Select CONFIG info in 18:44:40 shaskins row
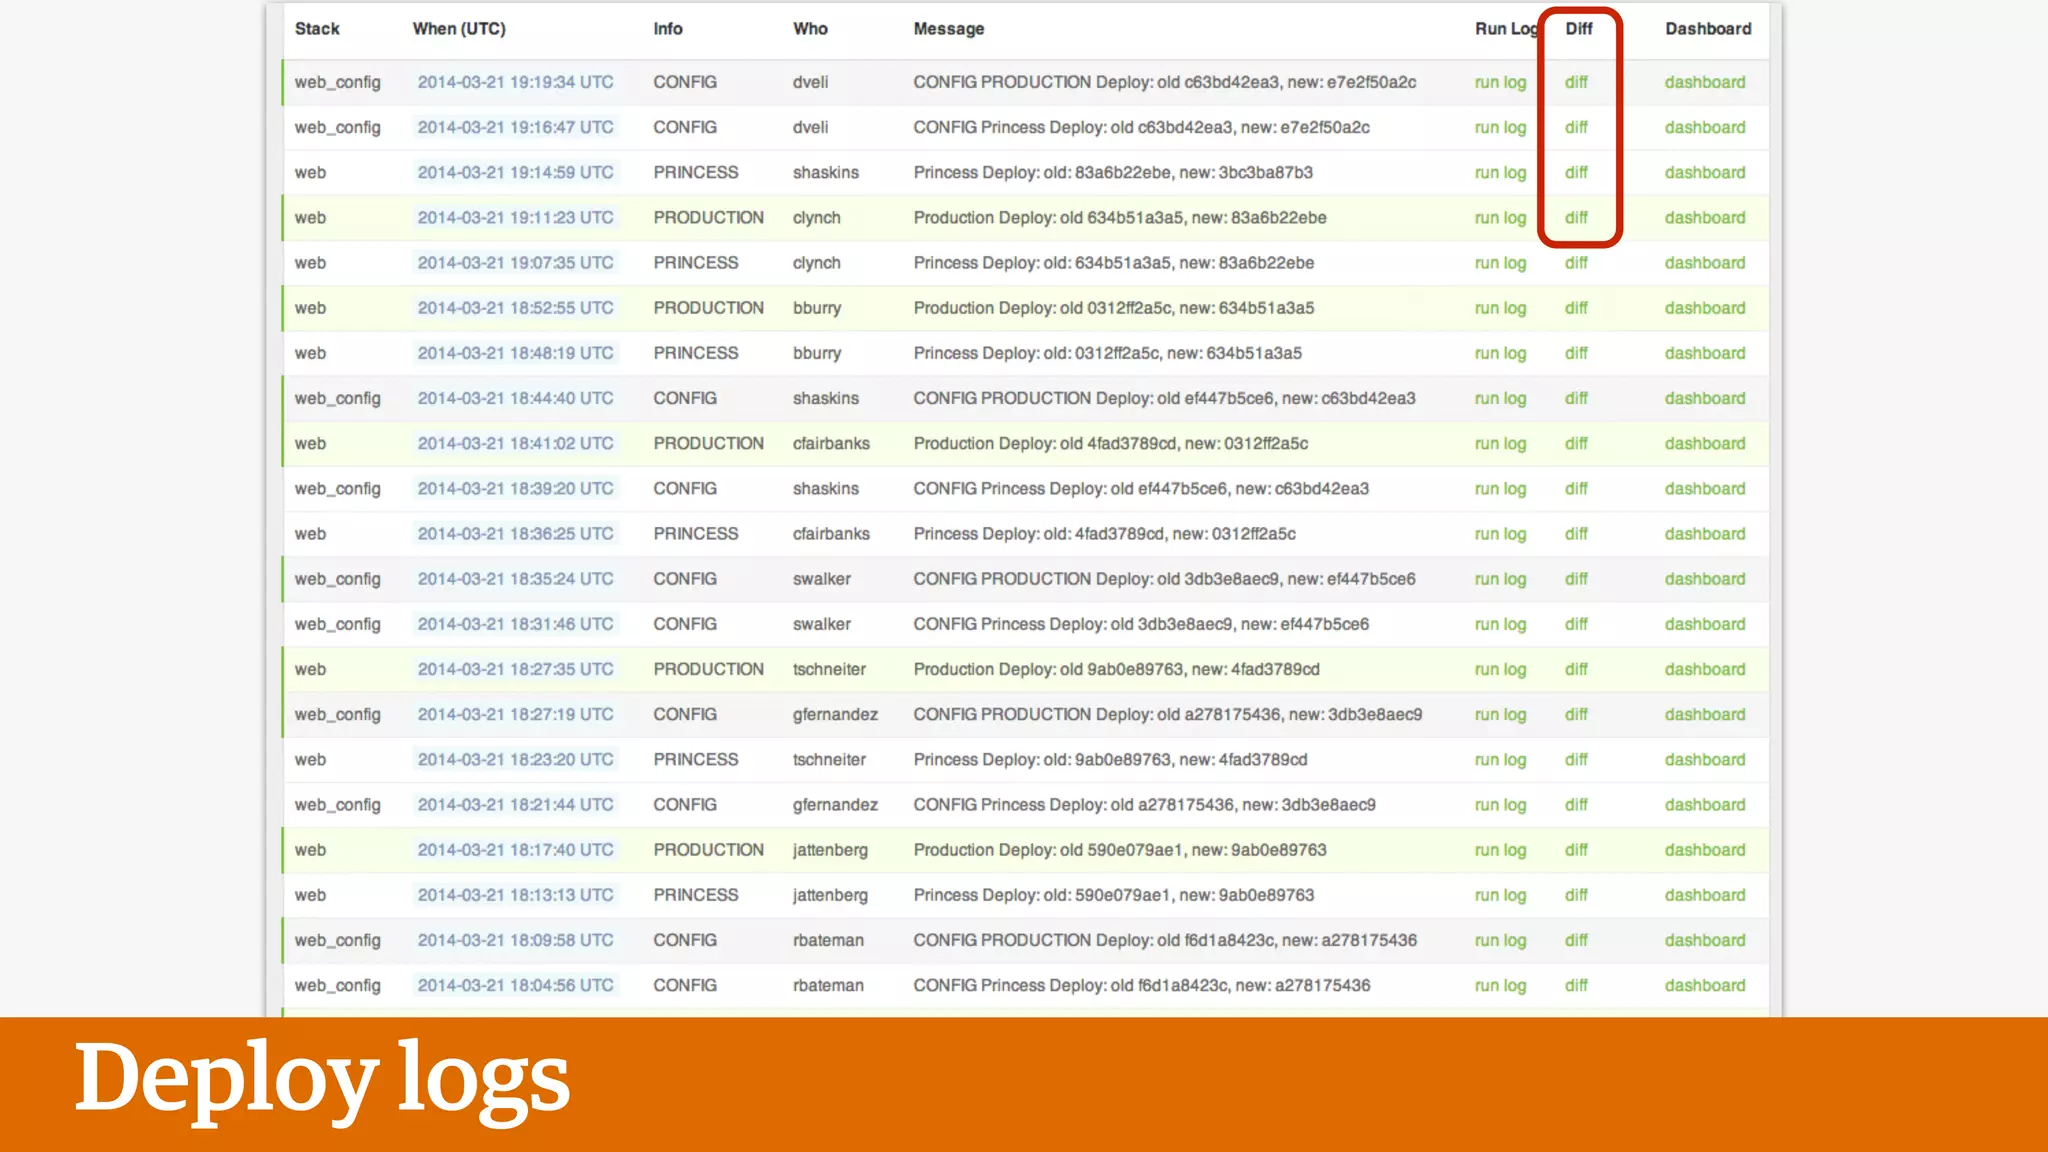 [685, 398]
